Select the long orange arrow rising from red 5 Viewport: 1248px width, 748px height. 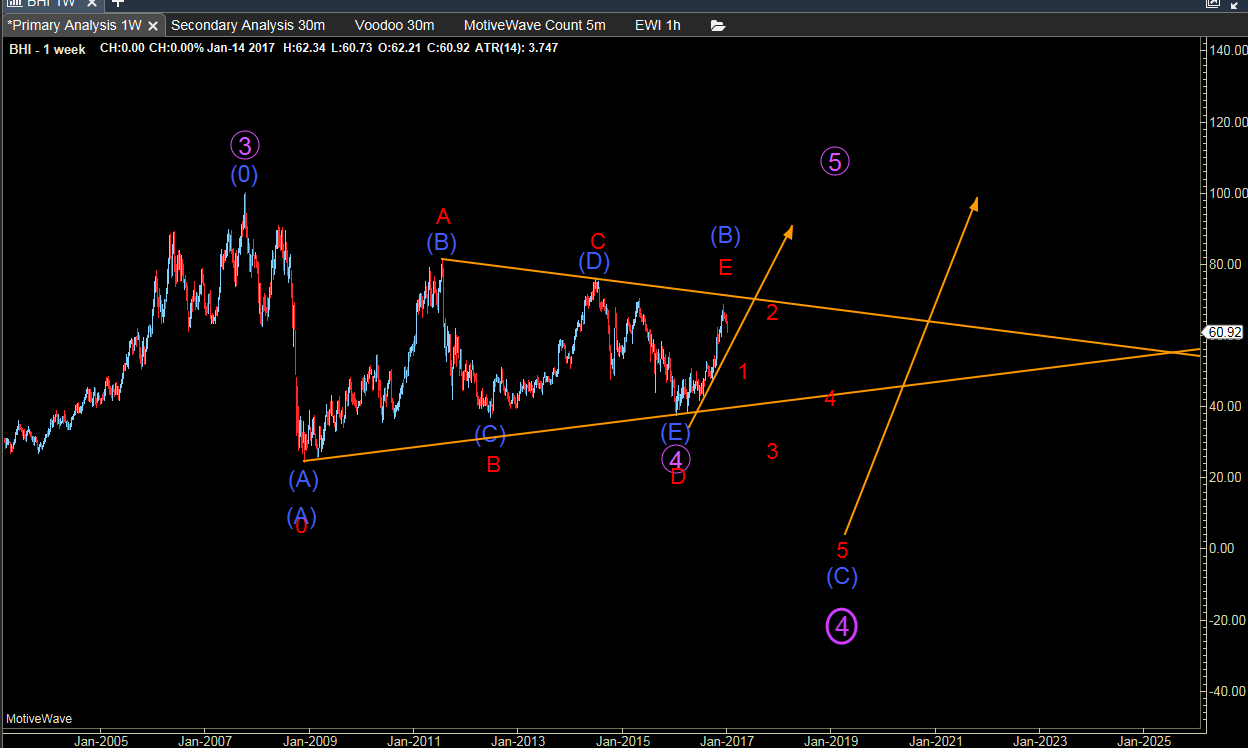click(911, 365)
